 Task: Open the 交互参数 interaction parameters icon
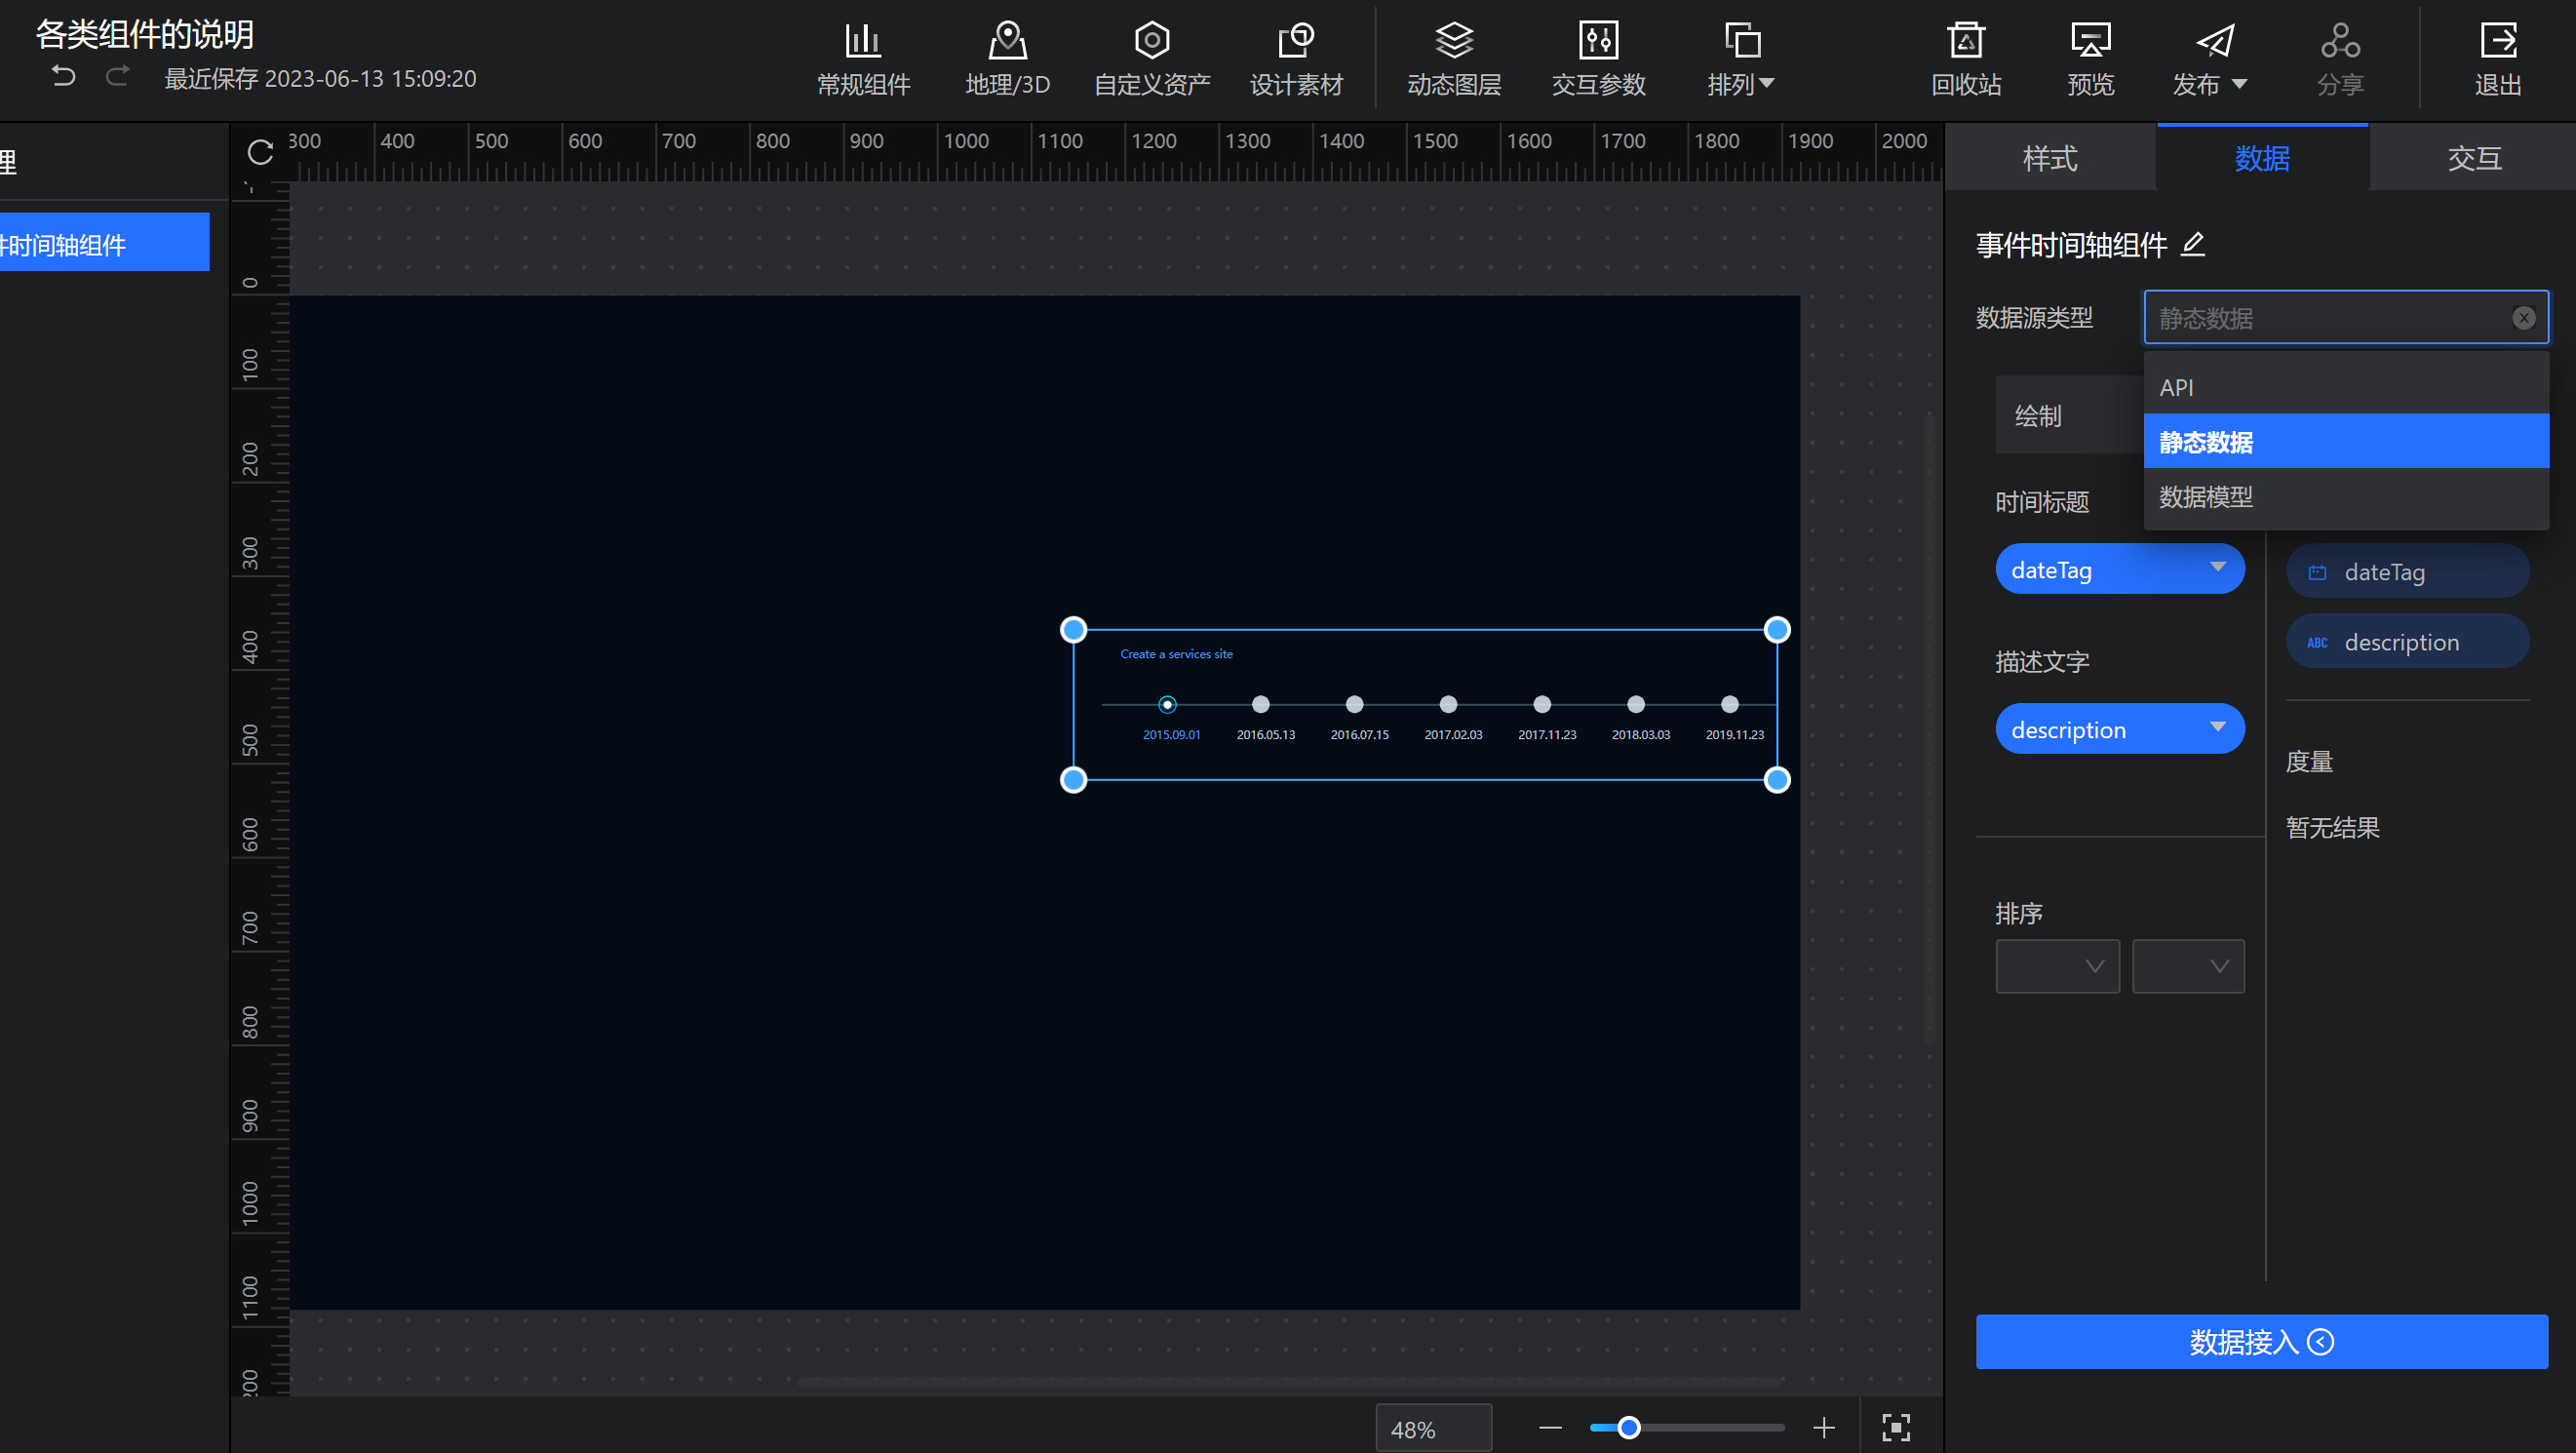pos(1597,42)
